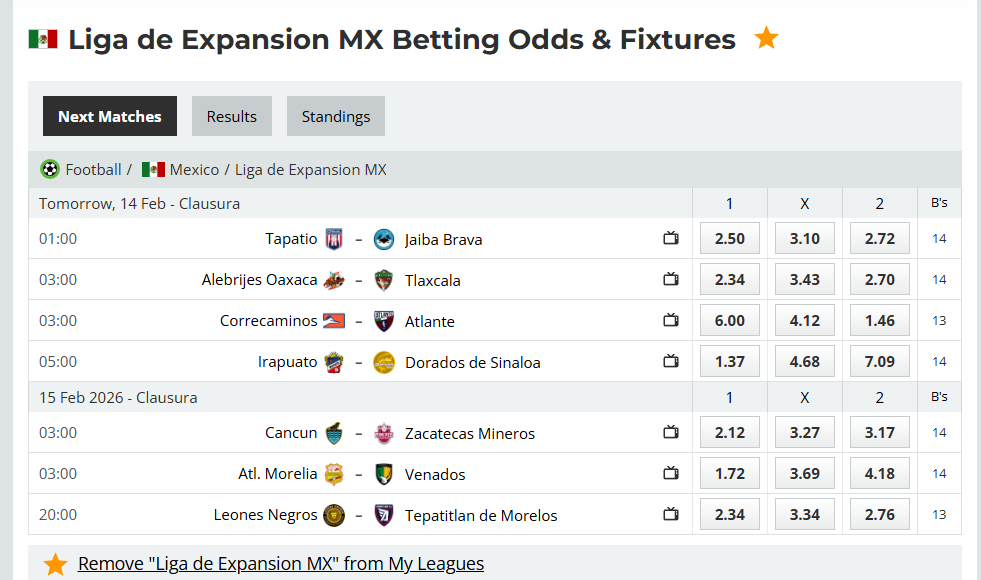Expand the B's column for the Cancun match
The height and width of the screenshot is (580, 981).
(x=939, y=432)
